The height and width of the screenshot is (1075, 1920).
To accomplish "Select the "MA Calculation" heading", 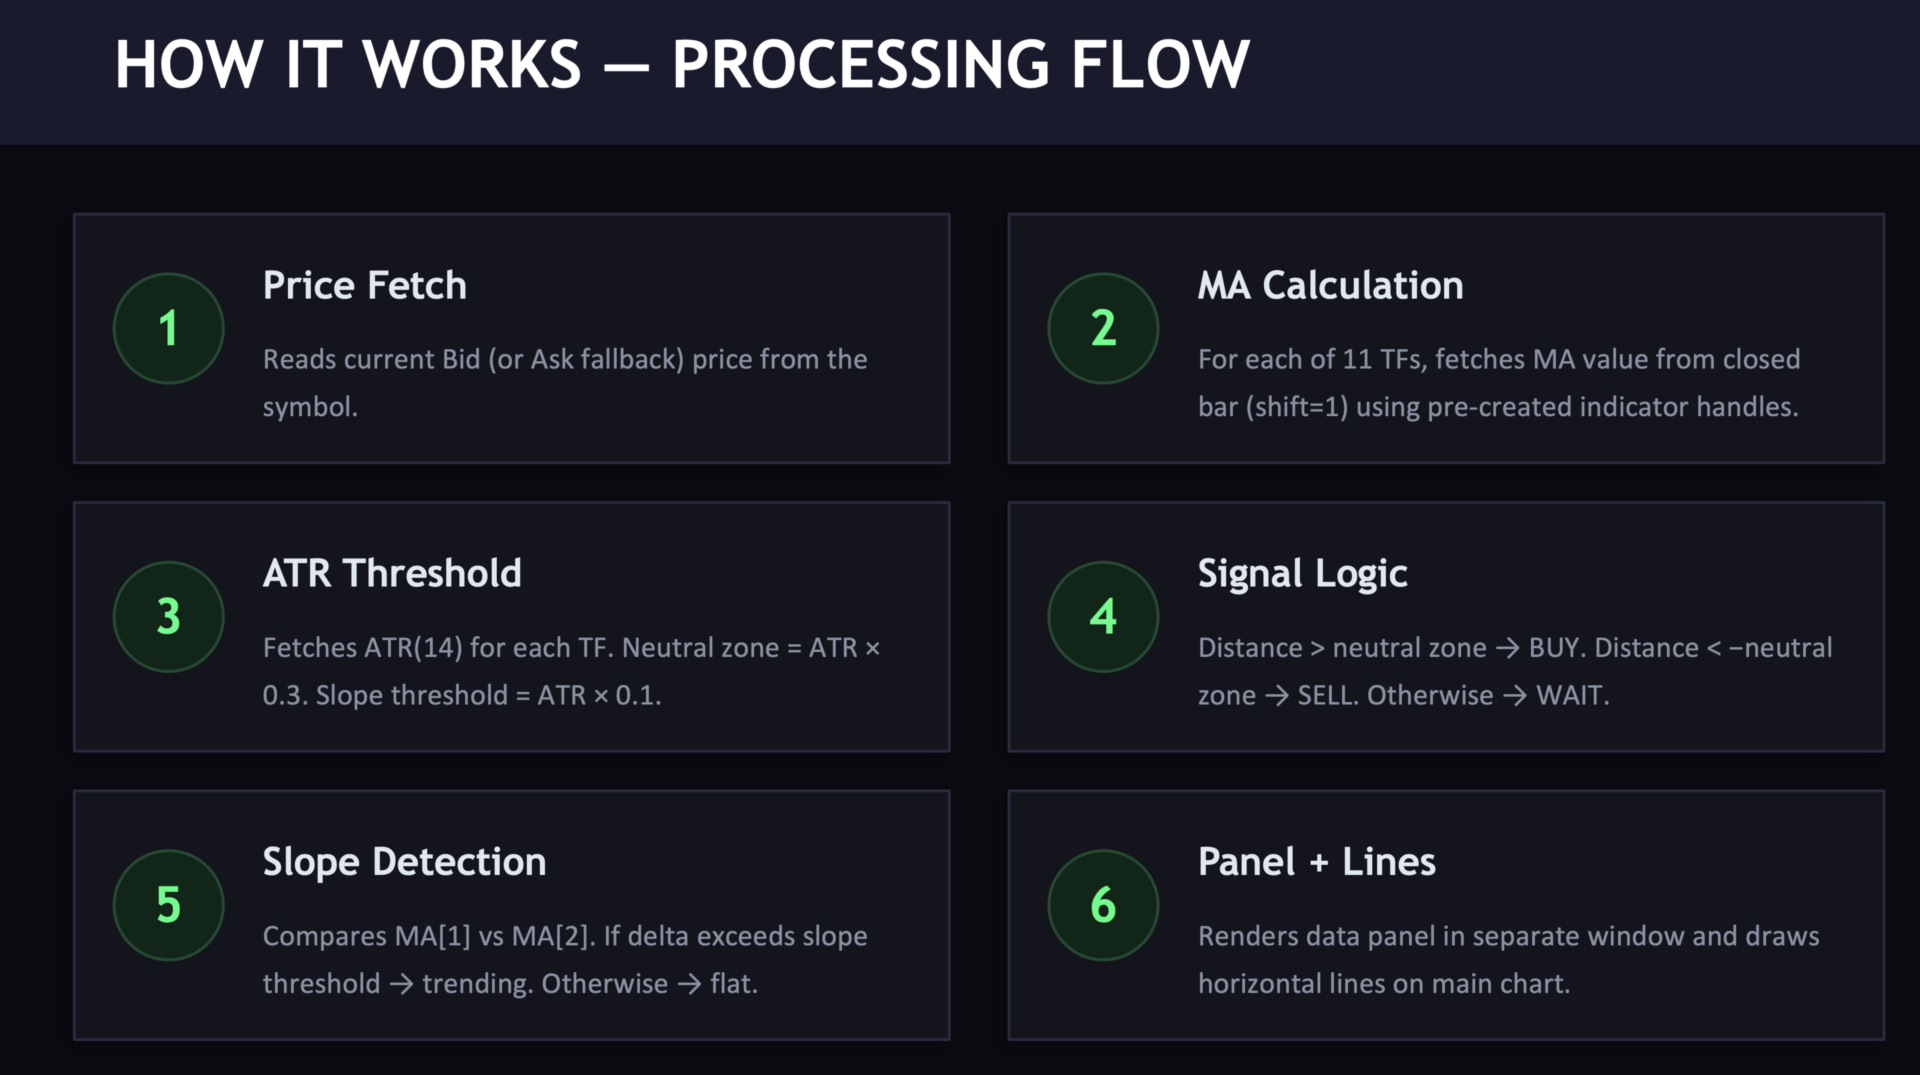I will pyautogui.click(x=1330, y=286).
